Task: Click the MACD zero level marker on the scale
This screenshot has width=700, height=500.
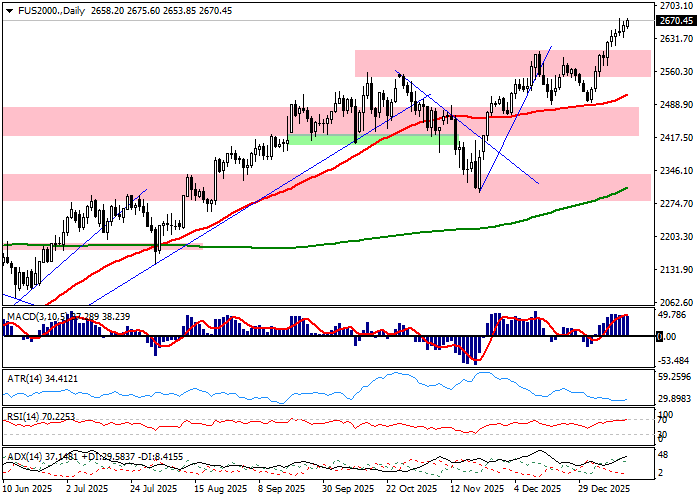Action: click(x=659, y=337)
